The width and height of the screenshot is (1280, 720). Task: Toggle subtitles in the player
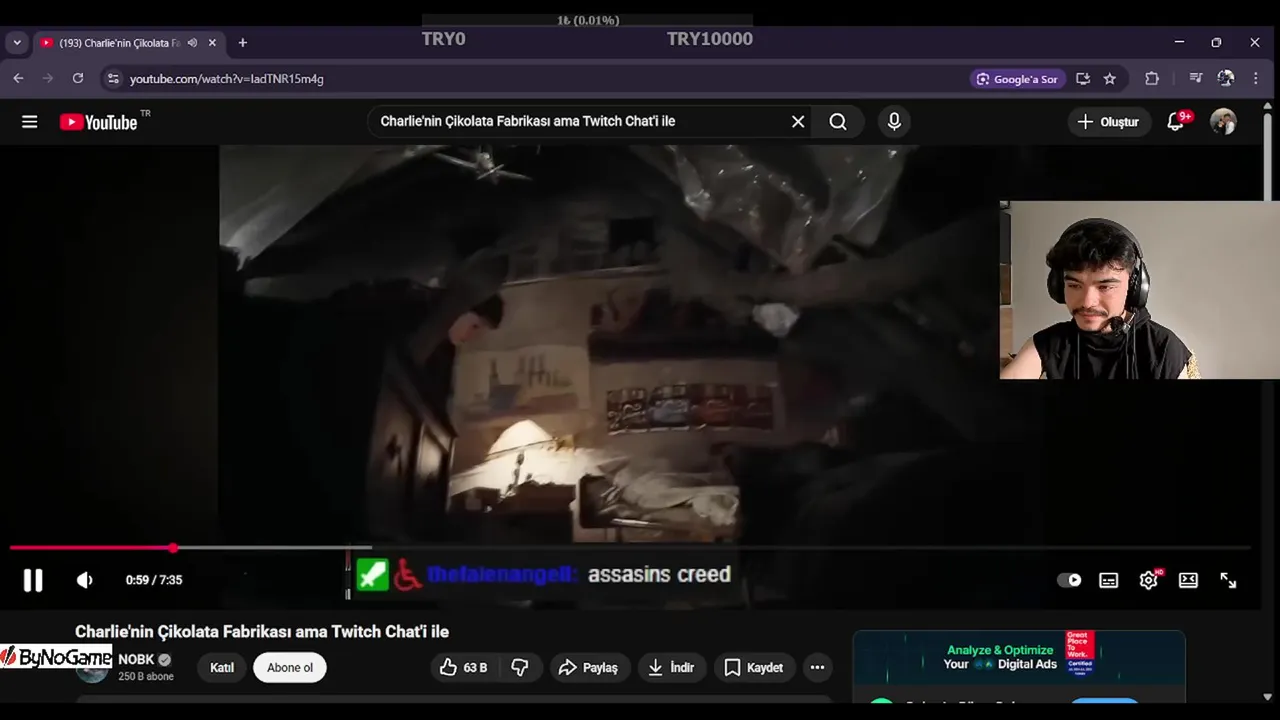coord(1108,580)
